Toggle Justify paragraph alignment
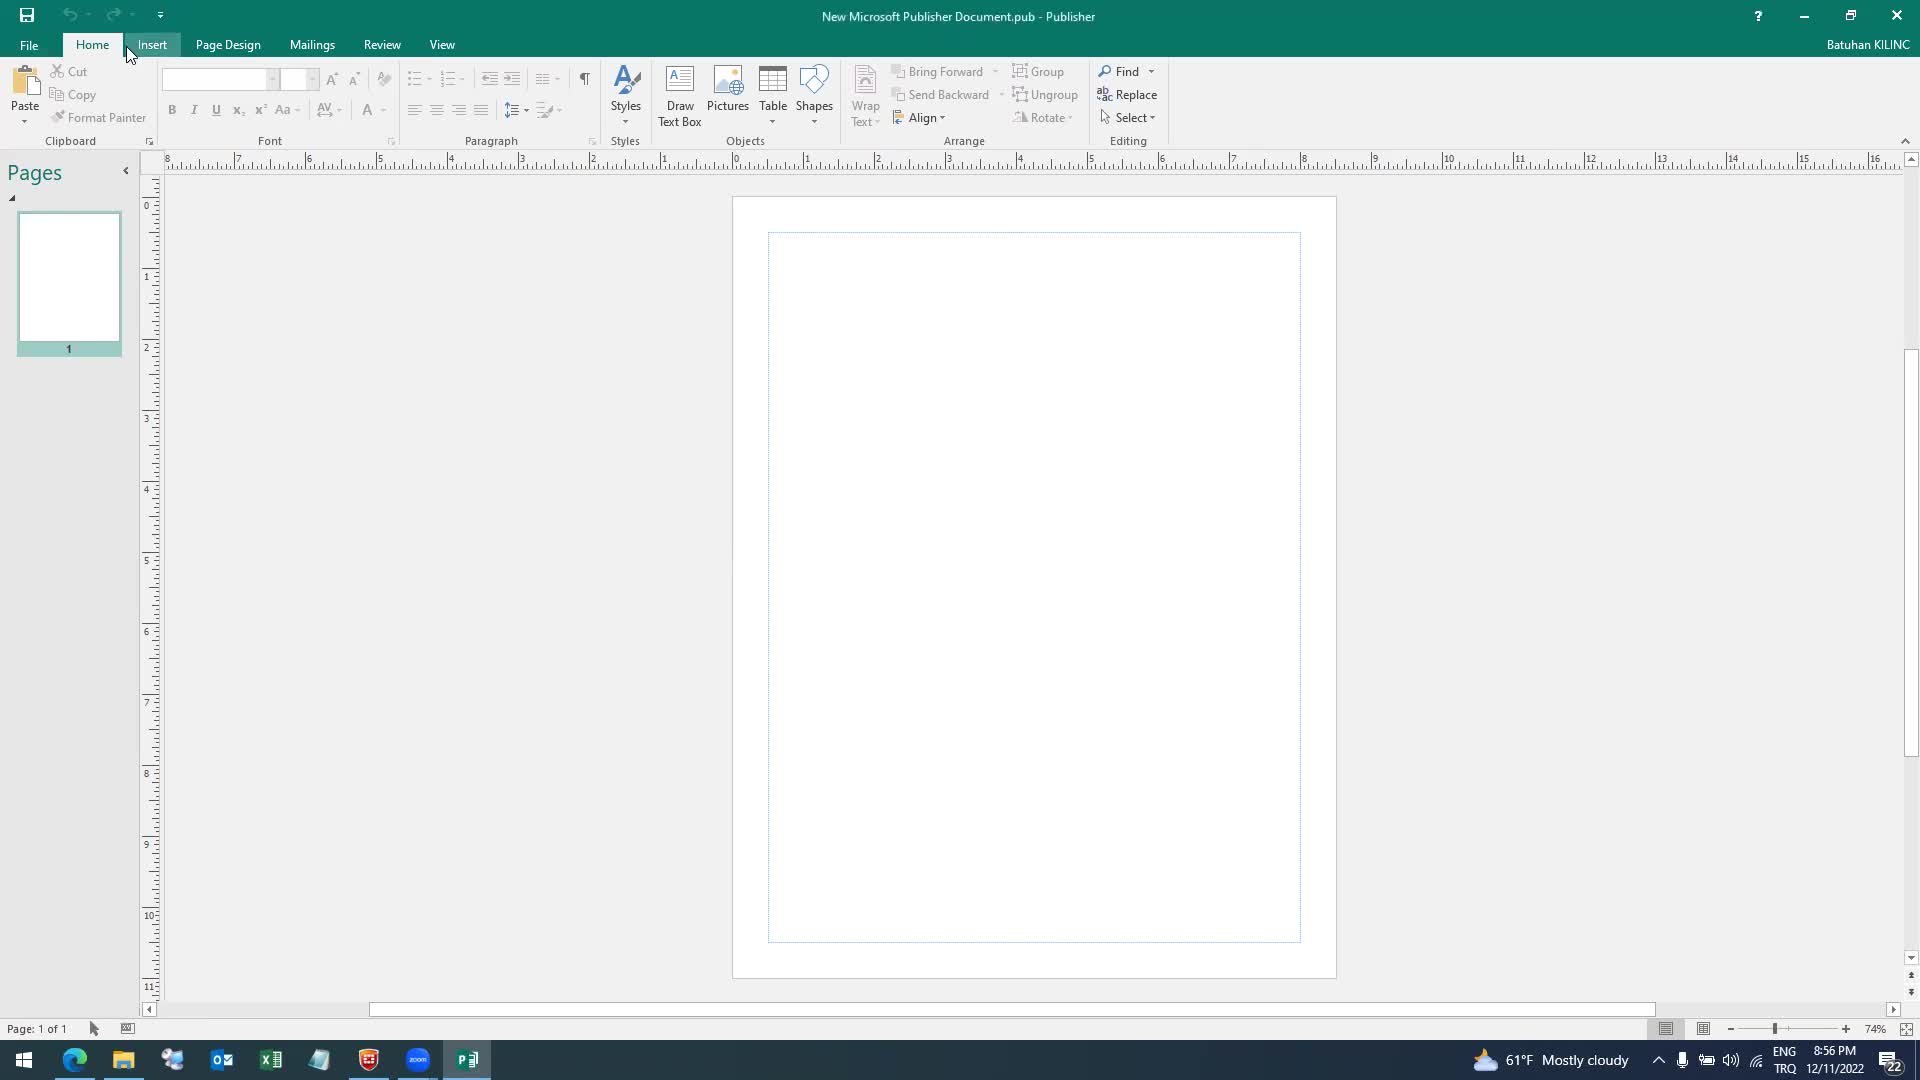 tap(481, 110)
